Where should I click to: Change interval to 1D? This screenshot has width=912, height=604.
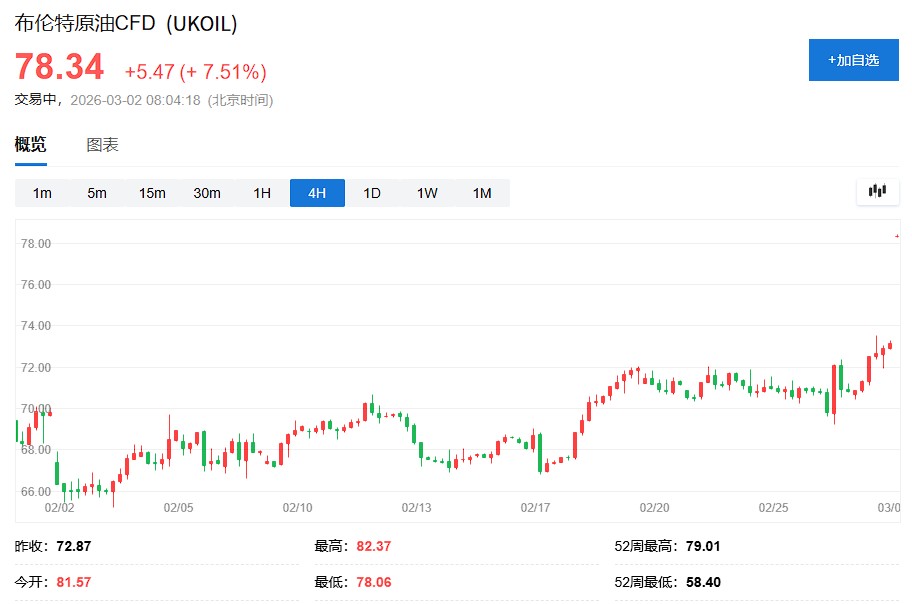coord(372,193)
